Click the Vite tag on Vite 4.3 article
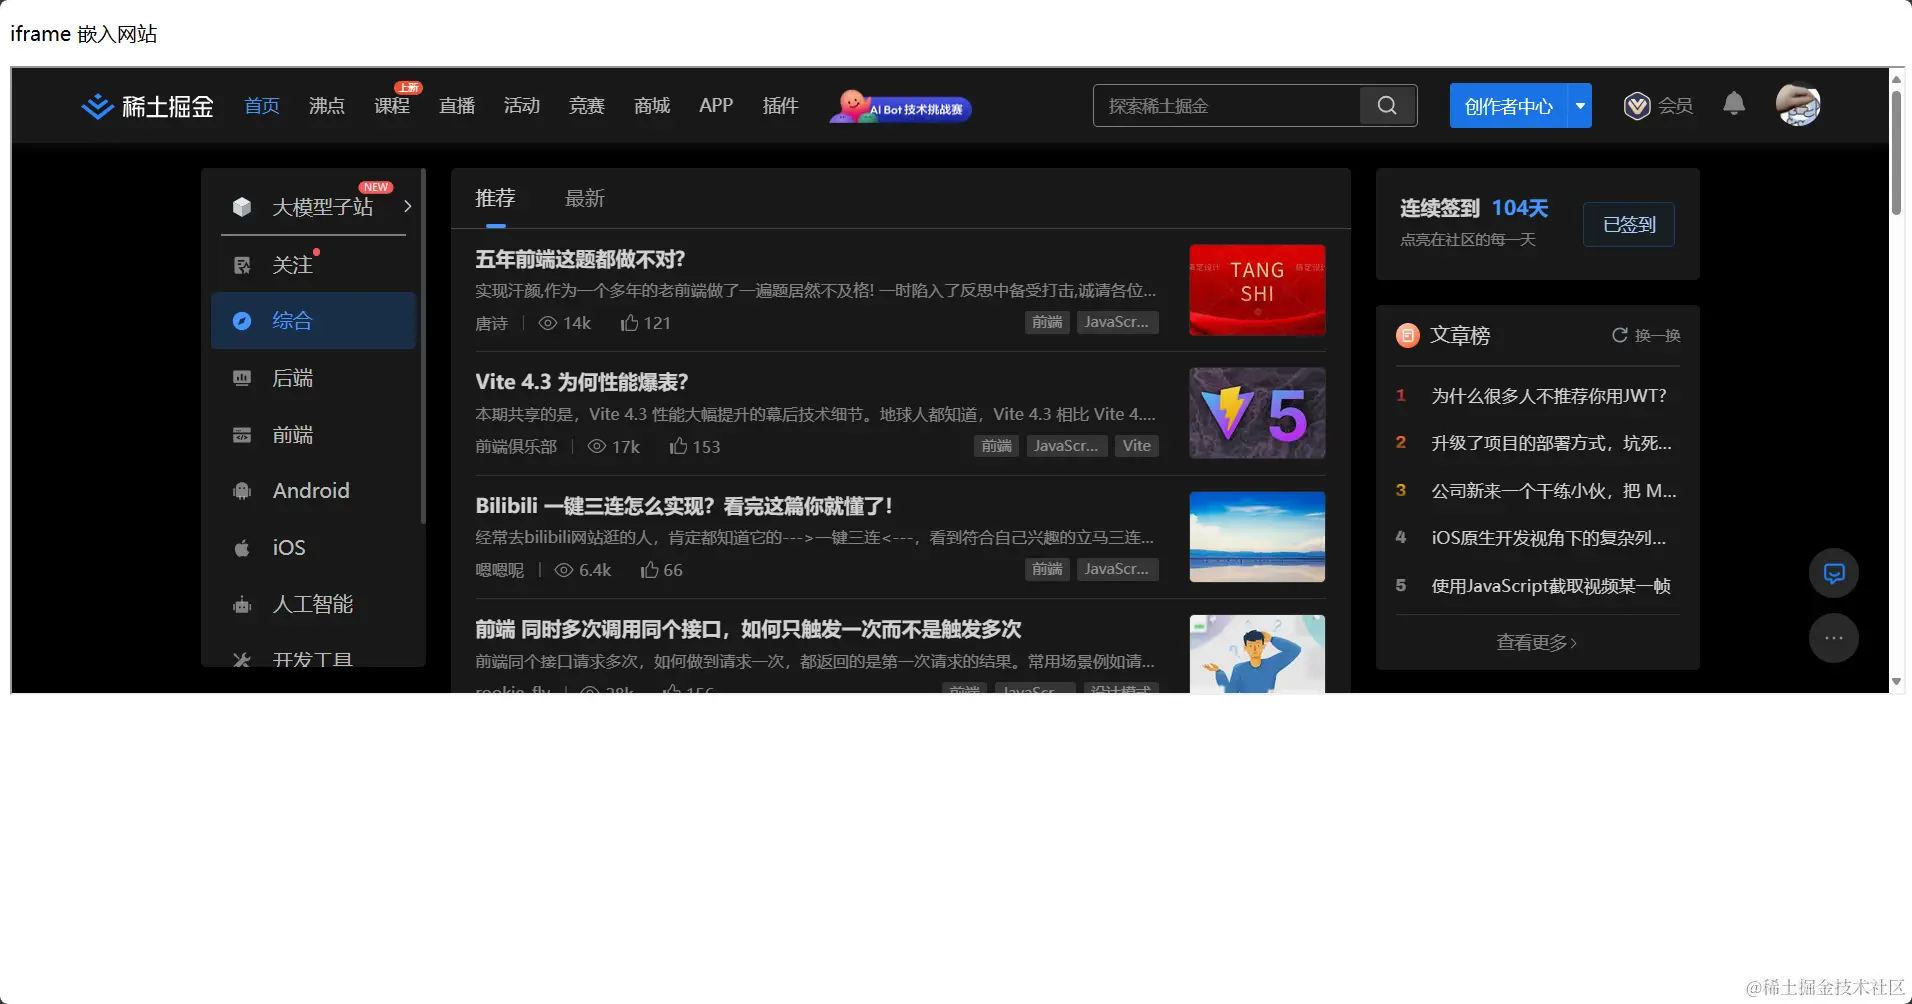 coord(1137,446)
